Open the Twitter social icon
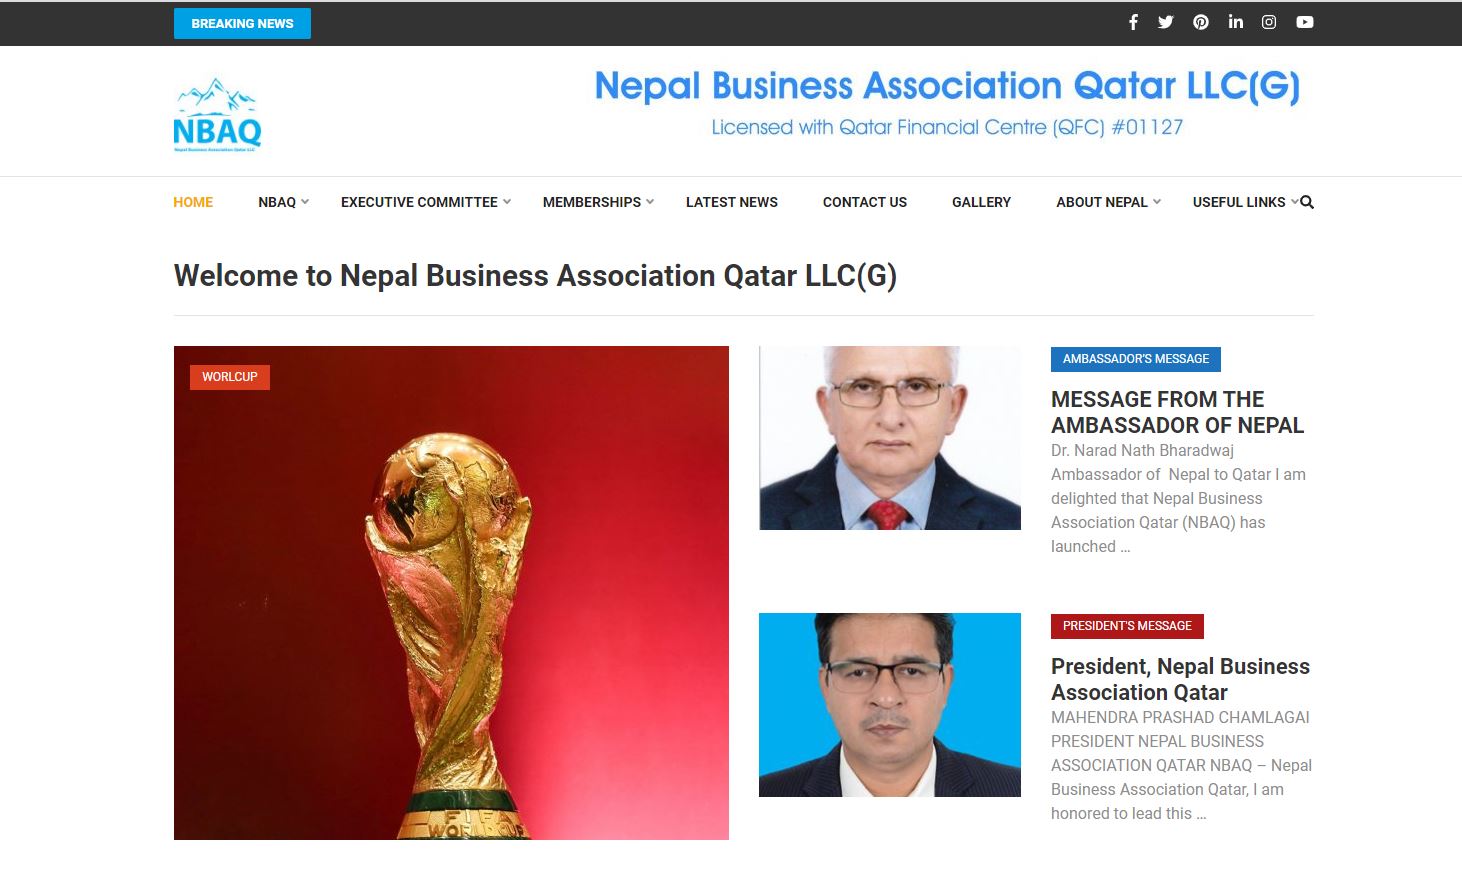Image resolution: width=1462 pixels, height=870 pixels. click(x=1166, y=22)
